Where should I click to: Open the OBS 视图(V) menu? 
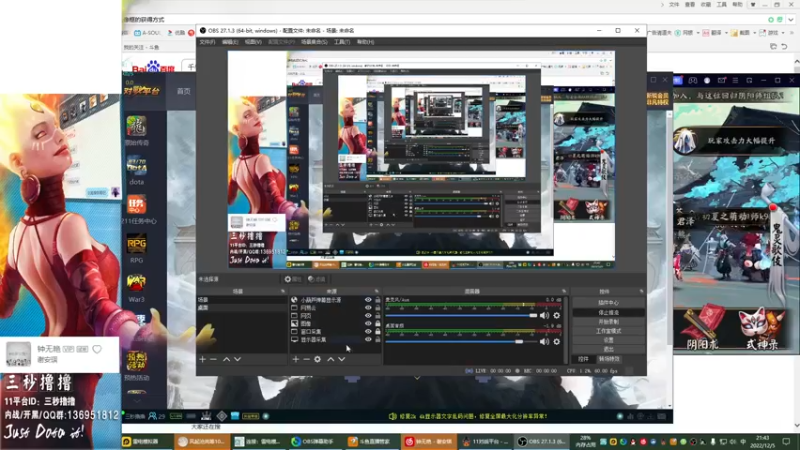point(253,42)
